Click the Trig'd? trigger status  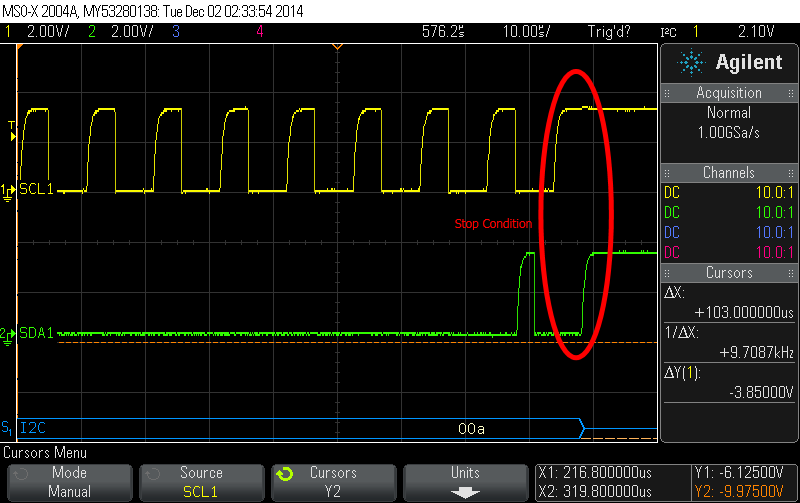pyautogui.click(x=609, y=32)
